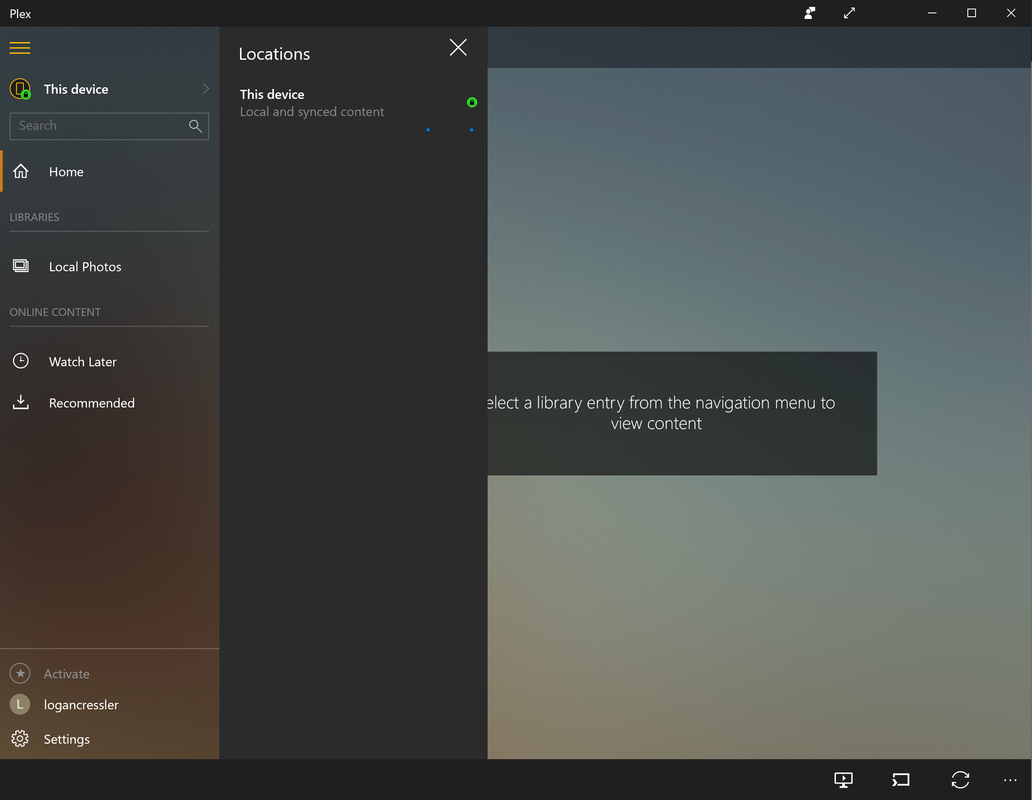This screenshot has height=800, width=1032.
Task: Expand This device location chevron
Action: click(205, 89)
